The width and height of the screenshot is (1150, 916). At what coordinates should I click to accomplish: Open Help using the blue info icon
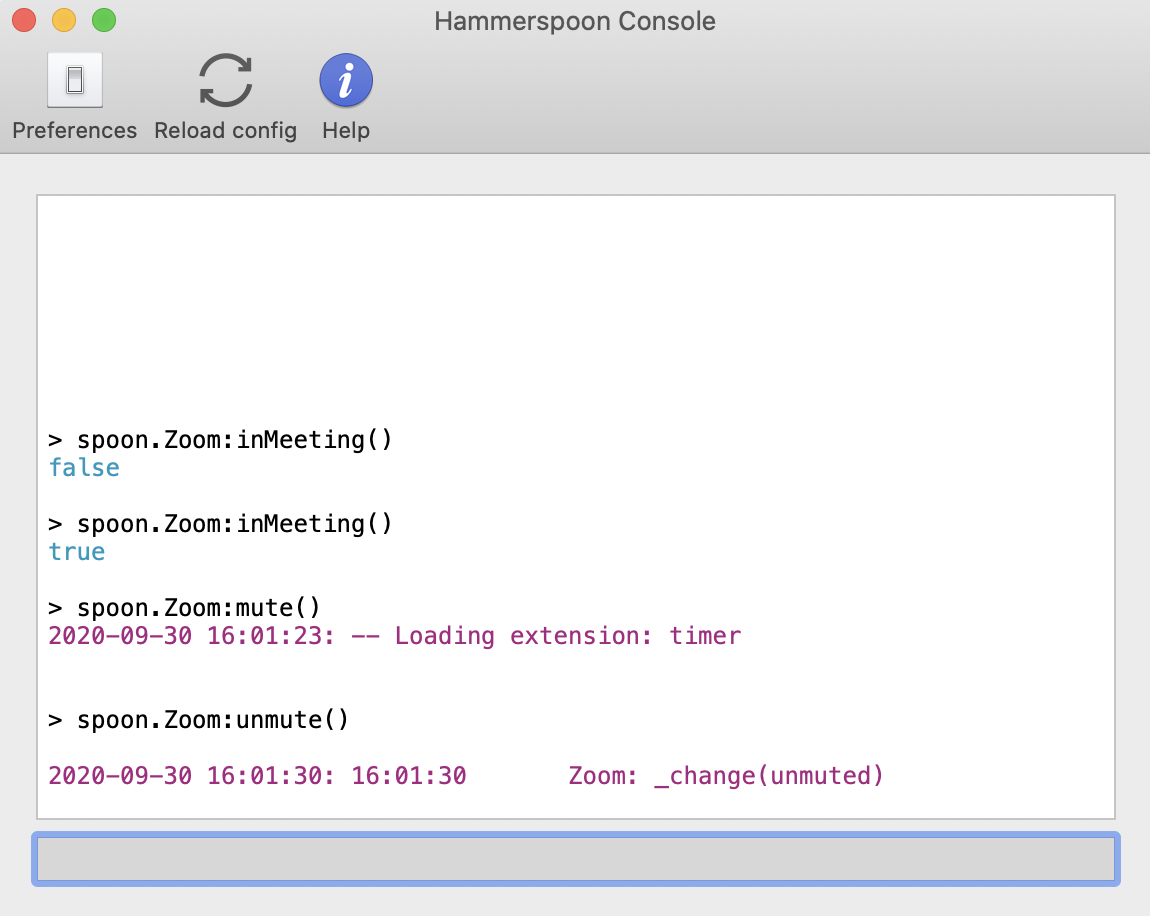tap(346, 80)
